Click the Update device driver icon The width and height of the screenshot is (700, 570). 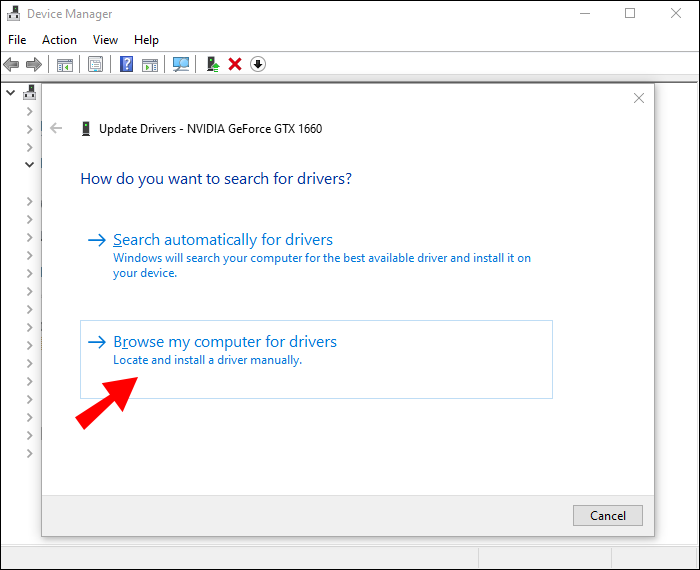213,65
